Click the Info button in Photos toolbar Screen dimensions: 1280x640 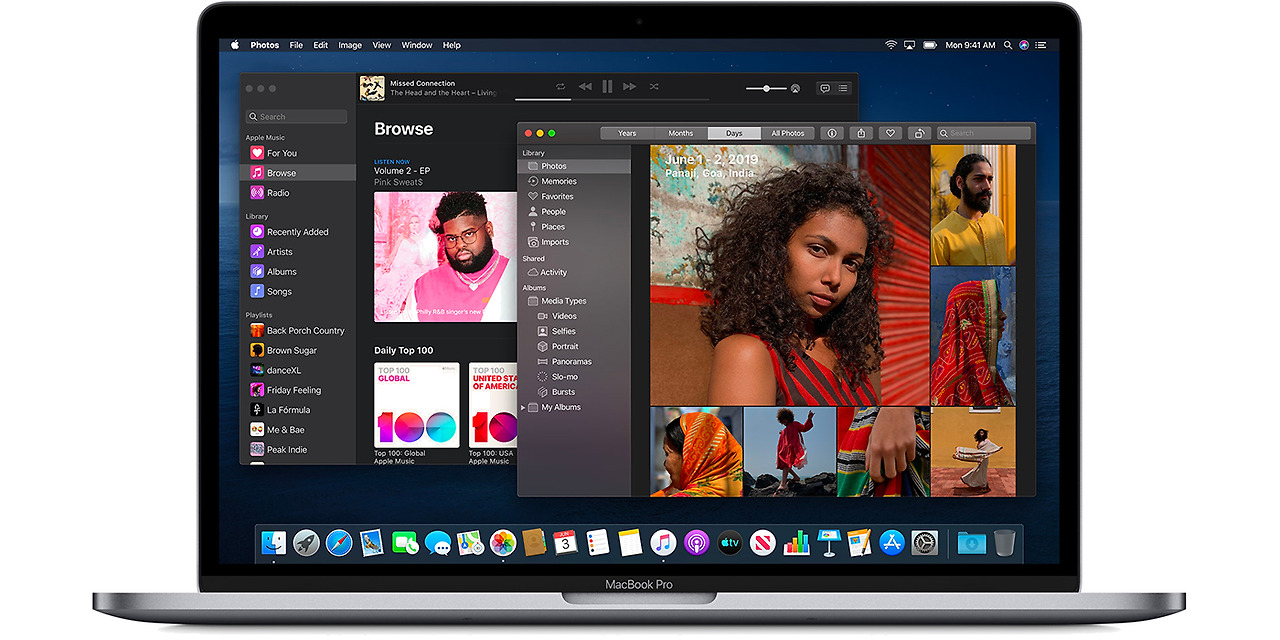click(831, 133)
